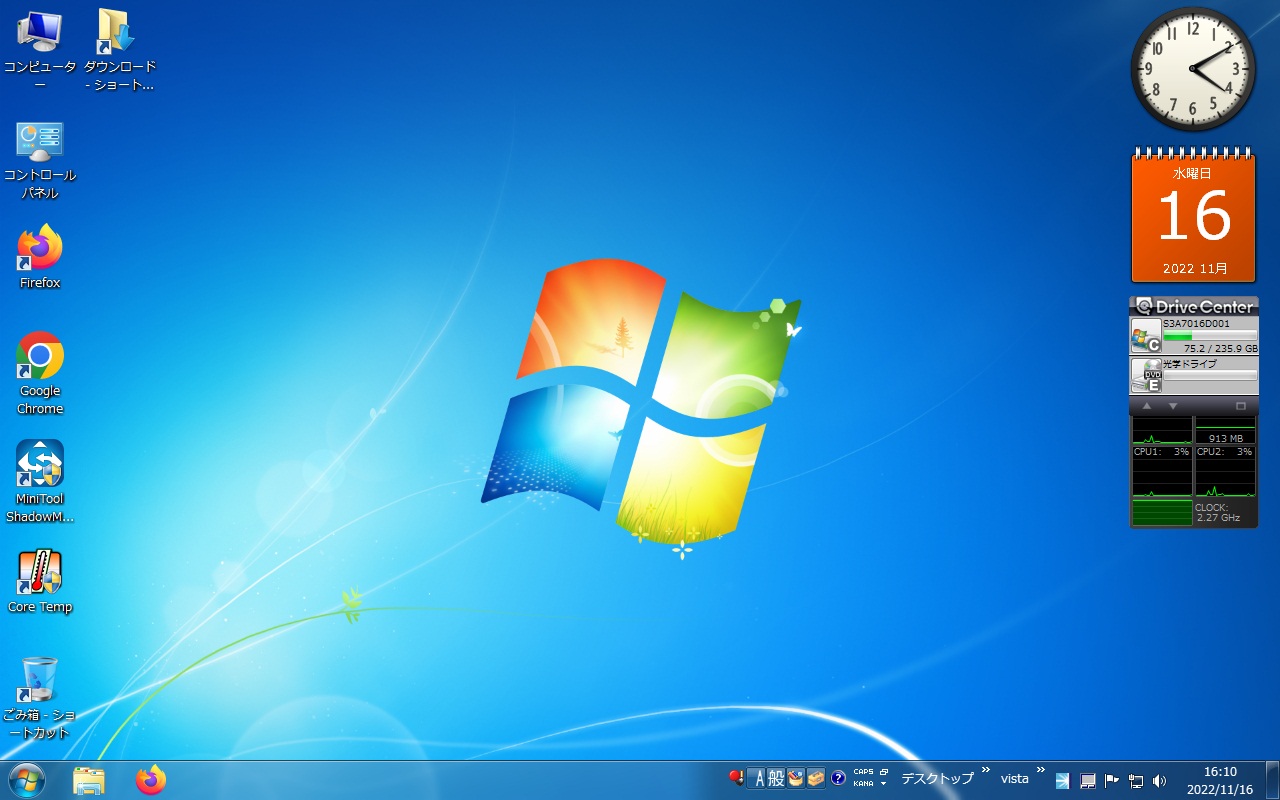The height and width of the screenshot is (800, 1280).
Task: Click the 2022 11月 text on calendar
Action: tap(1195, 269)
